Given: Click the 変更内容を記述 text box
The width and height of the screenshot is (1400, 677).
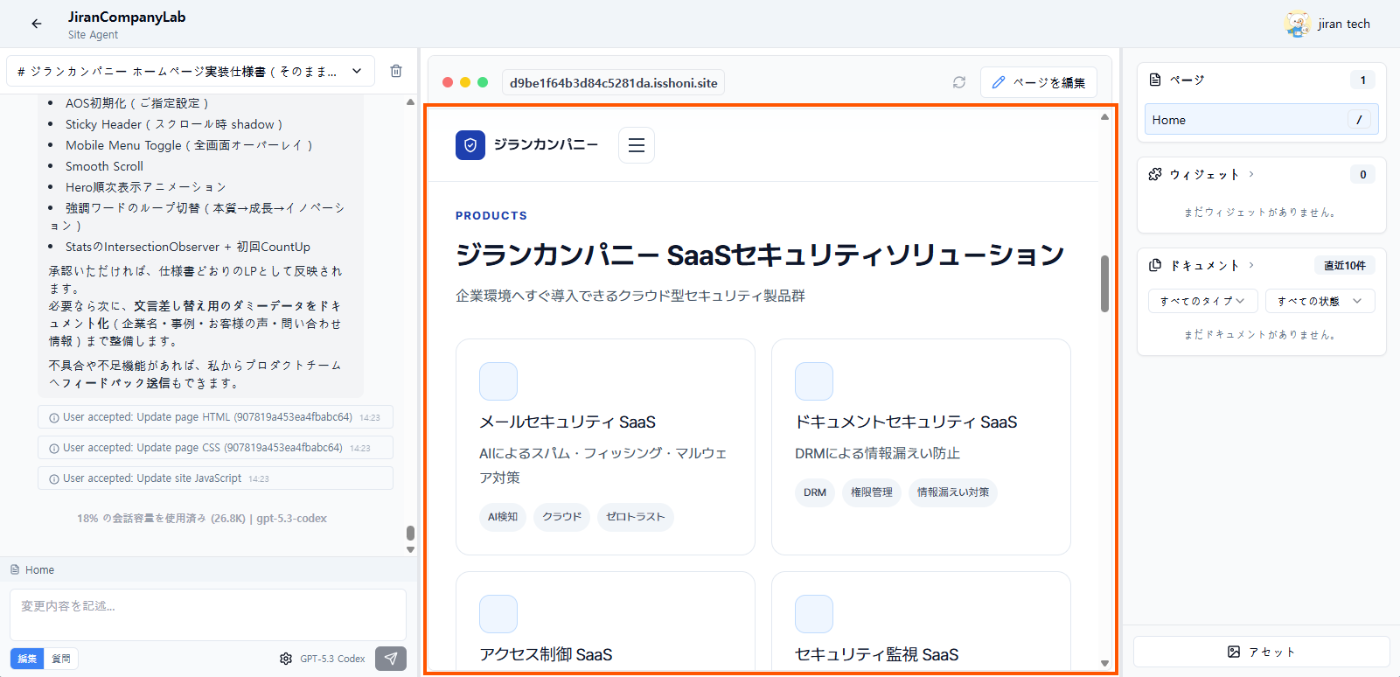Looking at the screenshot, I should pyautogui.click(x=208, y=614).
